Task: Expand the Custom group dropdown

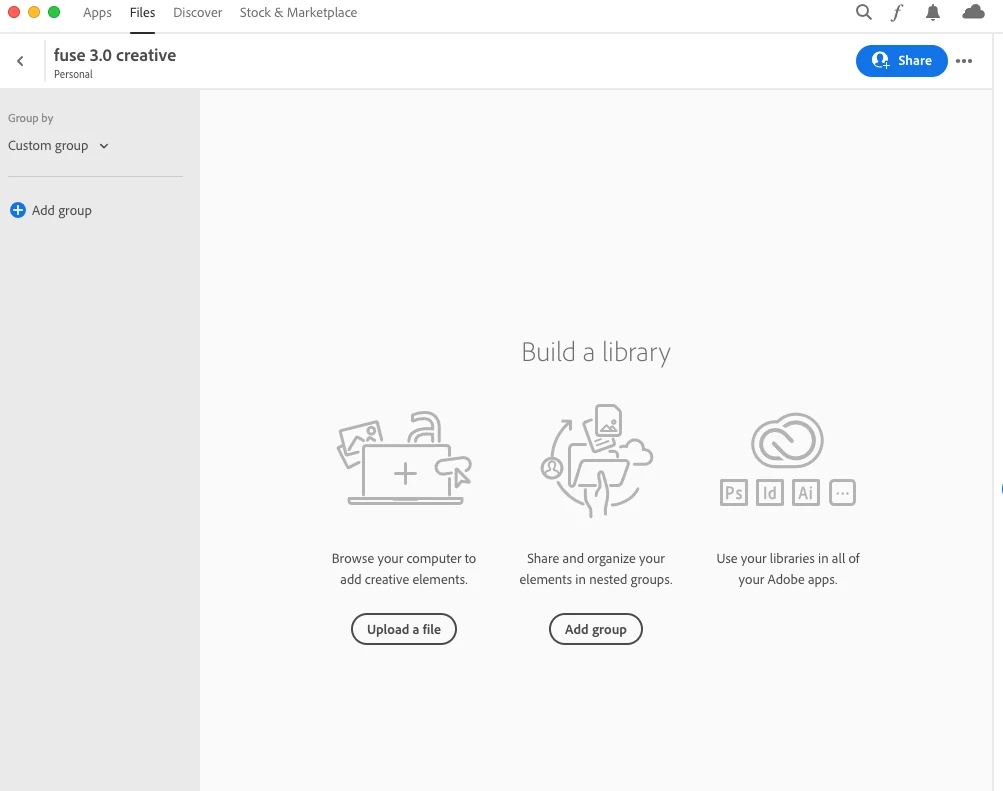Action: (58, 146)
